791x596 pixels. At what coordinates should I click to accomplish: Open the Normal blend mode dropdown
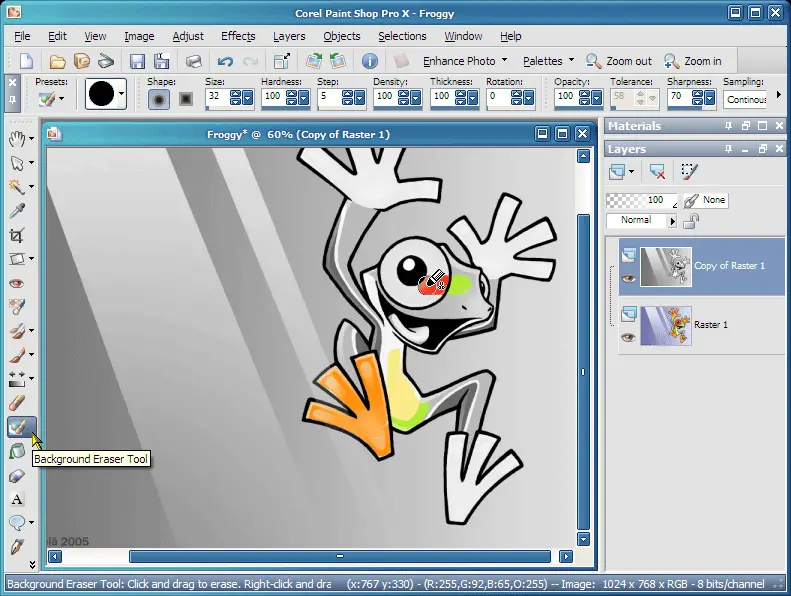[x=642, y=220]
